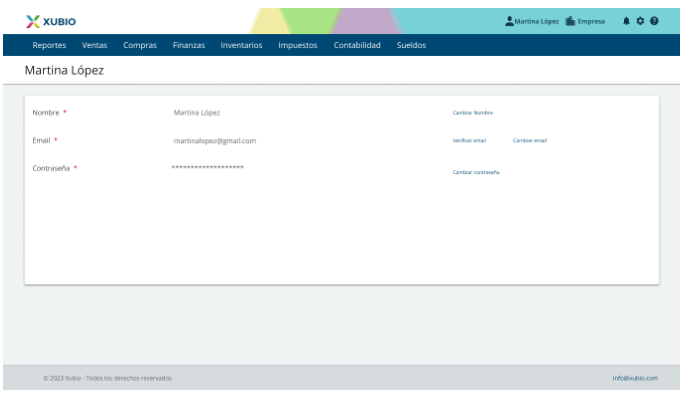Open the notifications bell
682x394 pixels.
click(626, 21)
